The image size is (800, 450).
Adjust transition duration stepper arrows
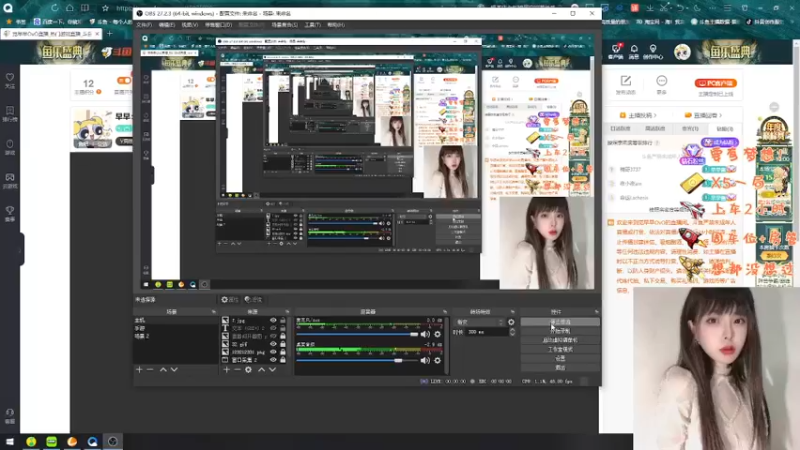coord(512,332)
